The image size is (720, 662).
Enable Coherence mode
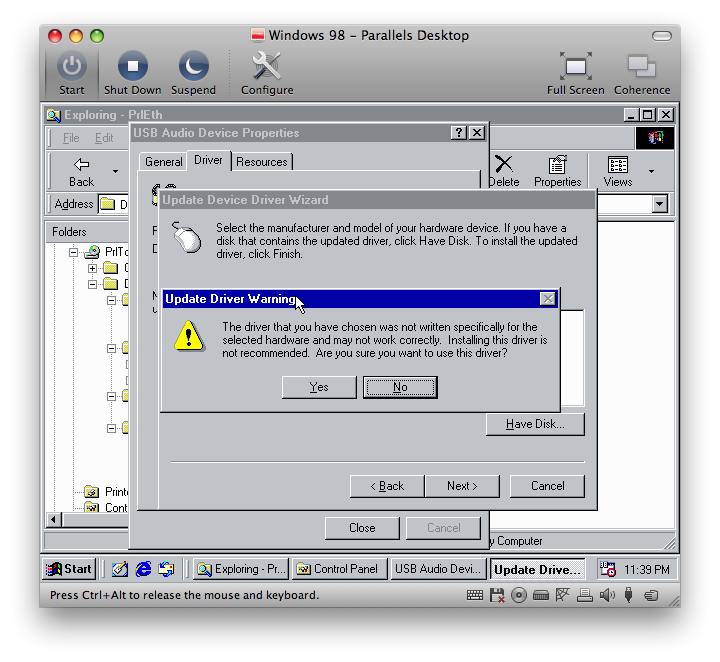point(641,67)
